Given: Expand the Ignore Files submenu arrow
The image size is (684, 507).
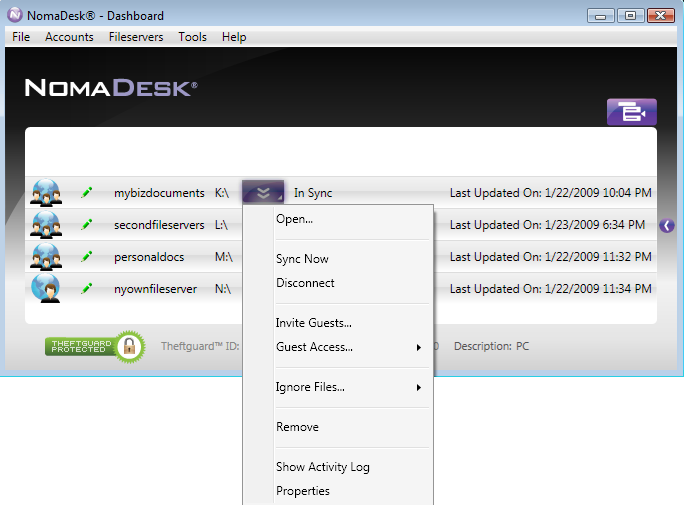Looking at the screenshot, I should pyautogui.click(x=419, y=387).
